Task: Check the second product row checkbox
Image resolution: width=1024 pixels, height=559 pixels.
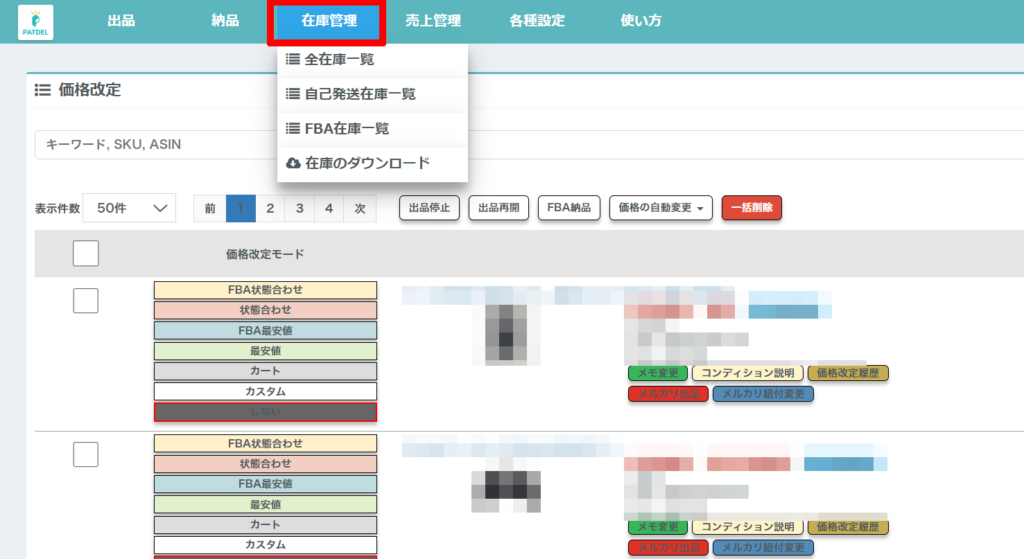Action: click(86, 454)
